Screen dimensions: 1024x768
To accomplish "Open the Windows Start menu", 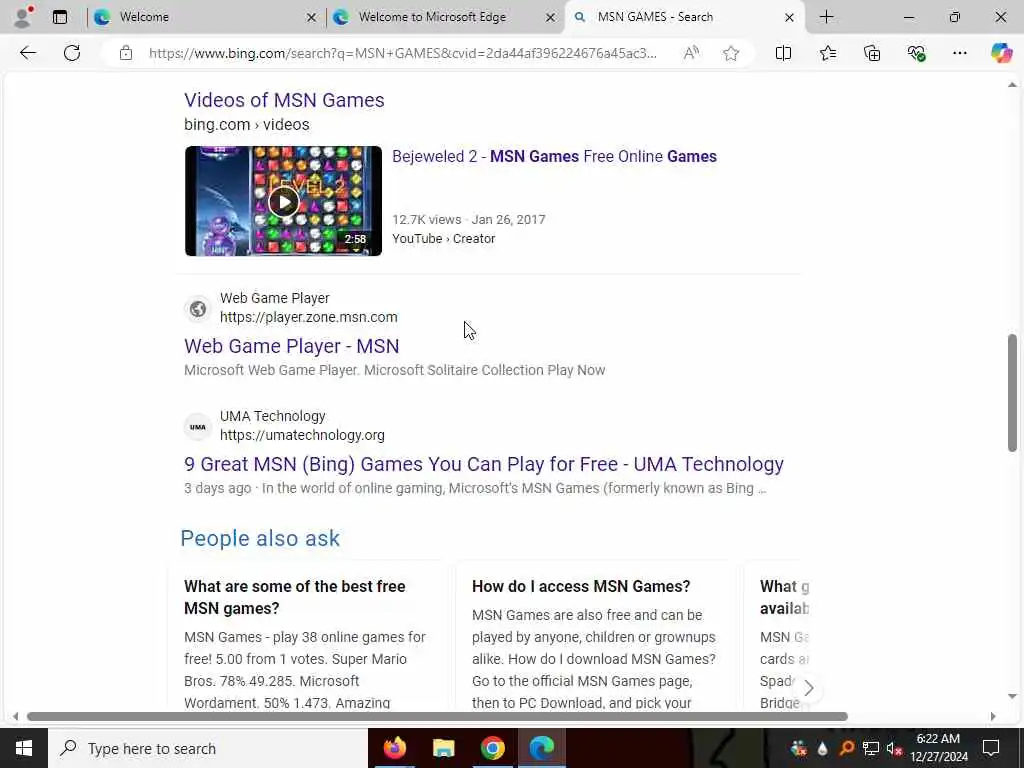I will pyautogui.click(x=24, y=748).
